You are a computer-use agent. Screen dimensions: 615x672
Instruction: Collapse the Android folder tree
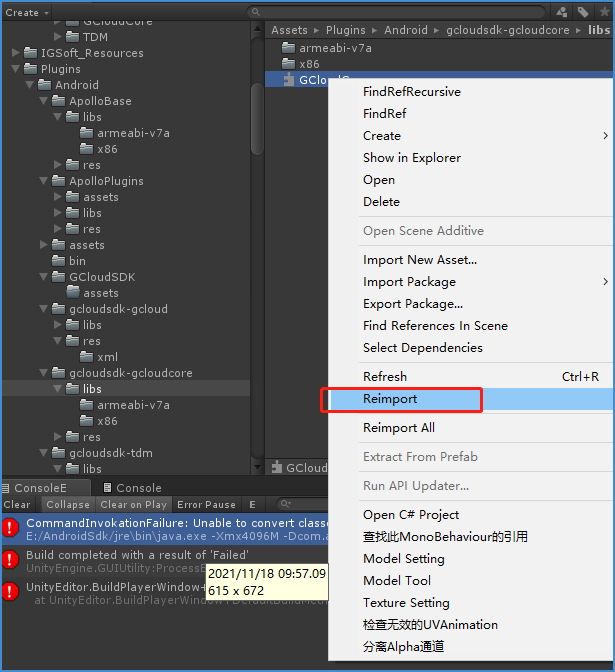point(30,85)
